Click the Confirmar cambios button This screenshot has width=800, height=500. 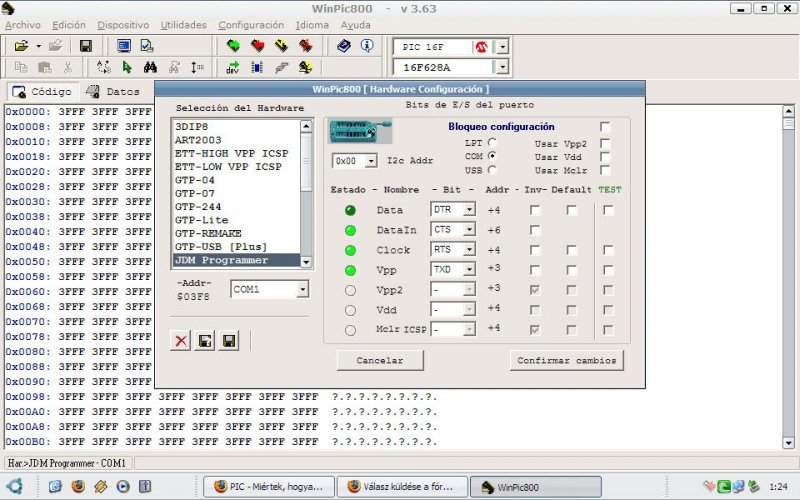(x=566, y=360)
